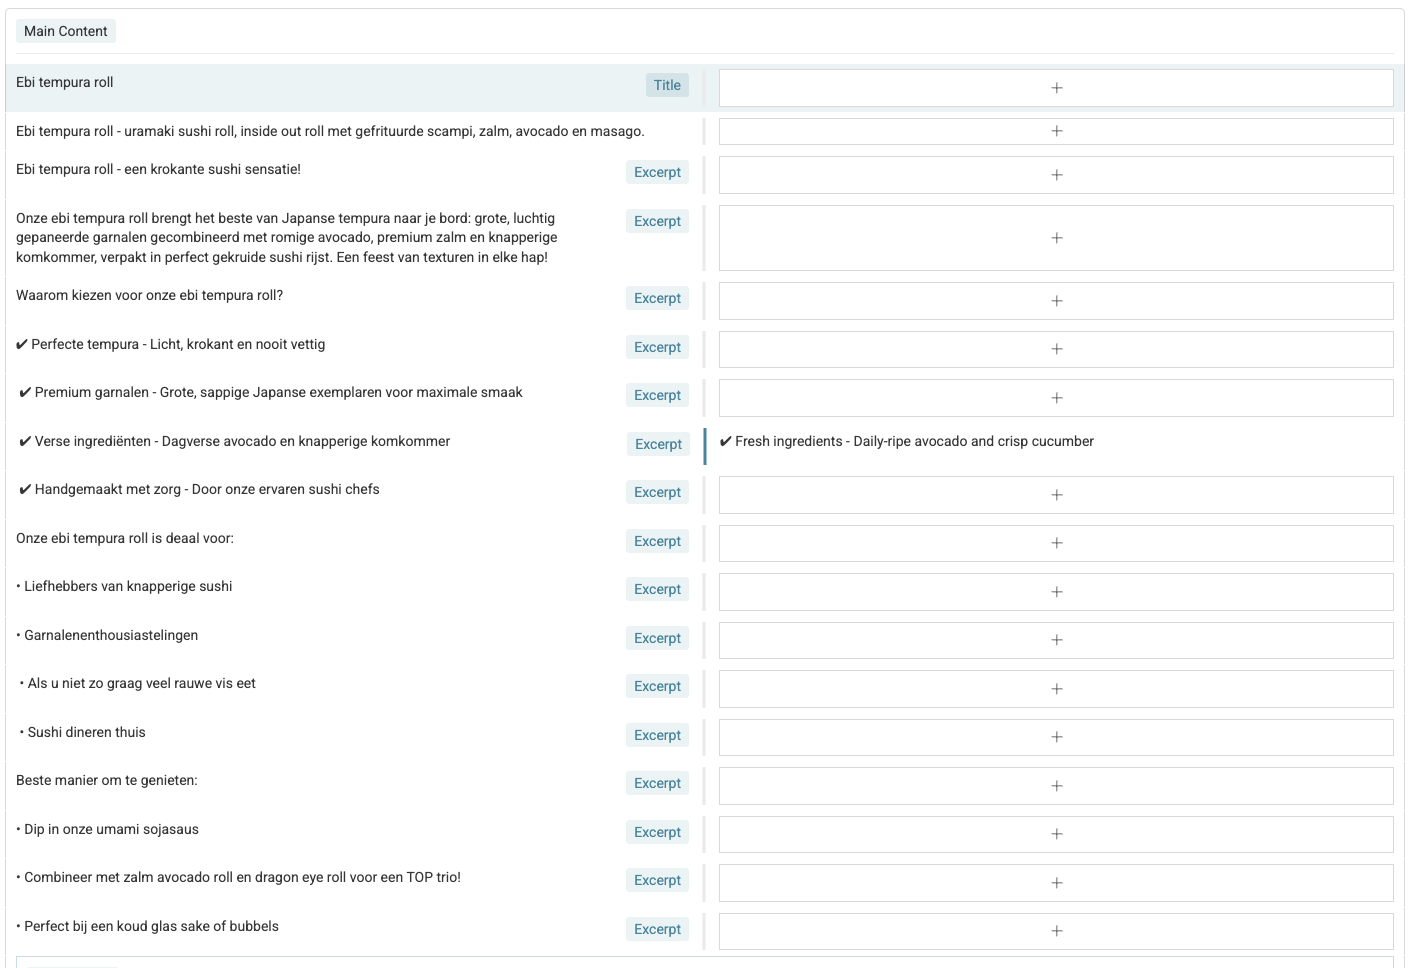Viewport: 1416px width, 968px height.
Task: Add translation for 'Sushi dineren thuis'
Action: (1056, 737)
